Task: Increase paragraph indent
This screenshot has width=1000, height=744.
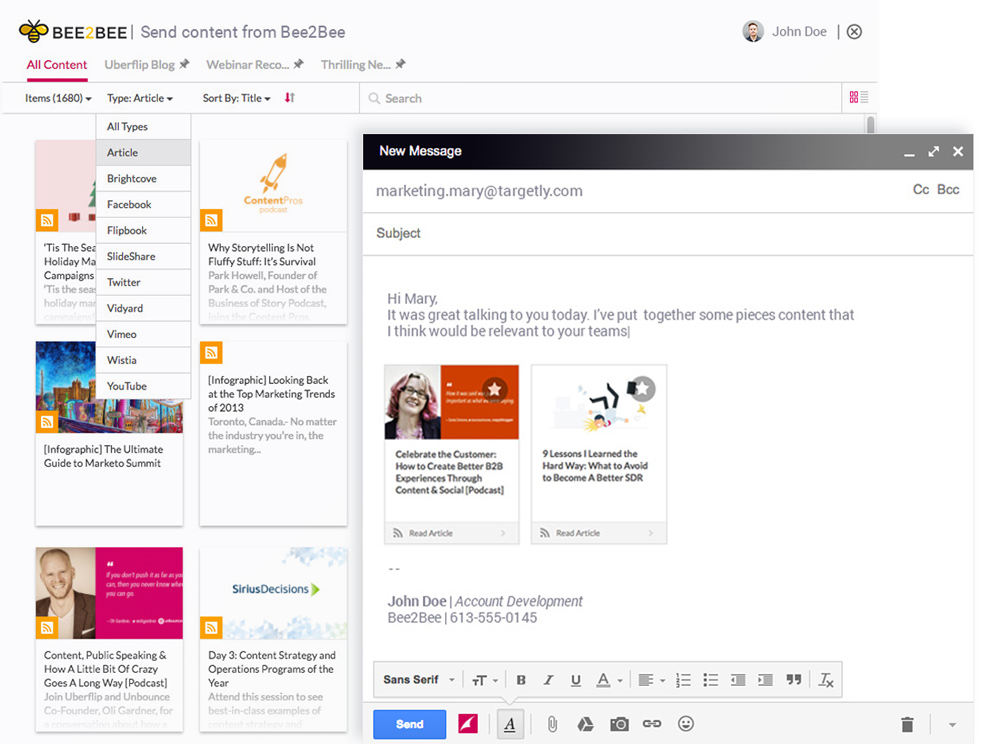Action: click(765, 680)
